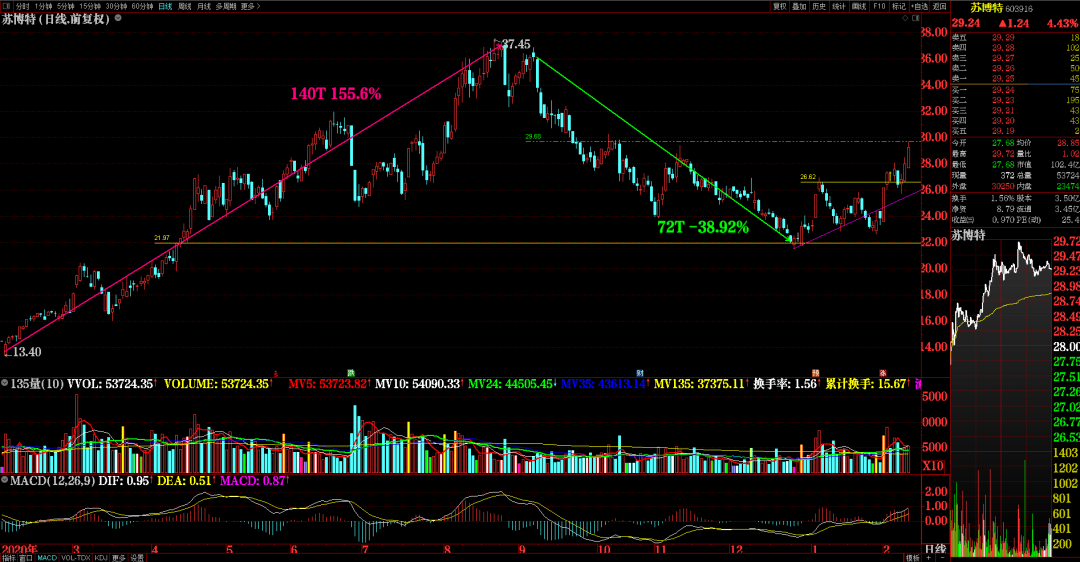Click the panel toggle icon above price axis
Image resolution: width=1080 pixels, height=562 pixels.
pos(915,18)
